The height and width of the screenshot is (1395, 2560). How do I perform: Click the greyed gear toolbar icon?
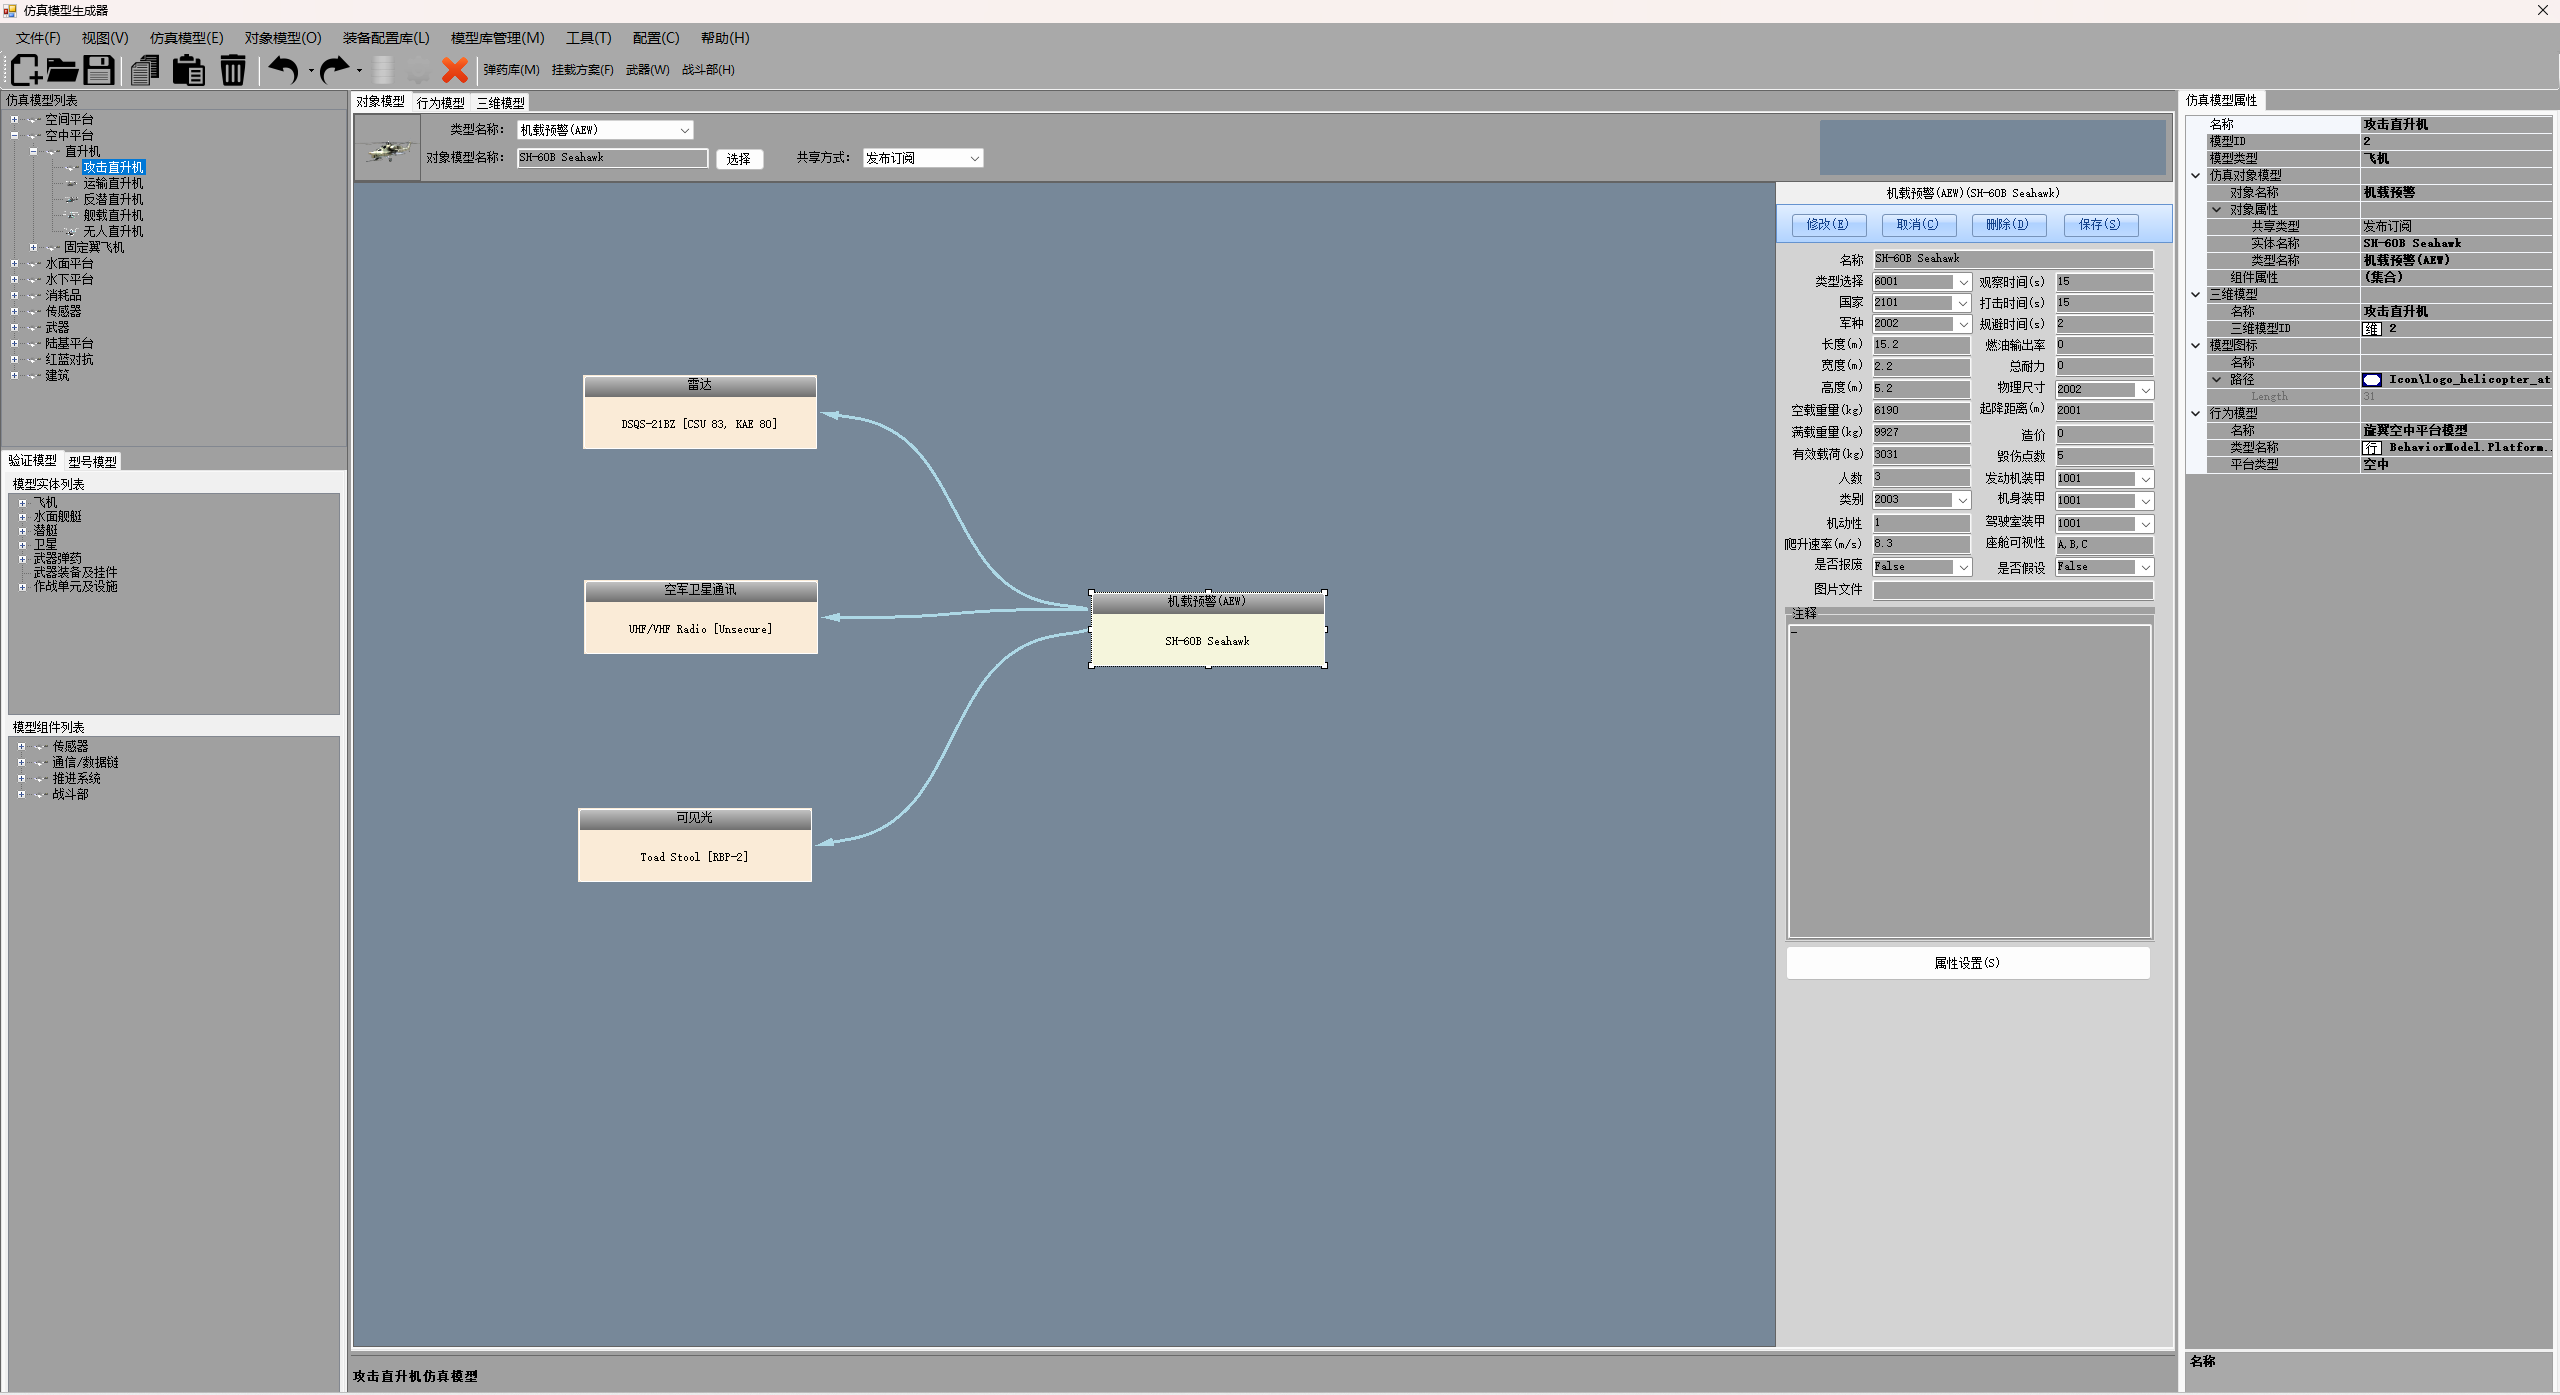click(x=418, y=70)
